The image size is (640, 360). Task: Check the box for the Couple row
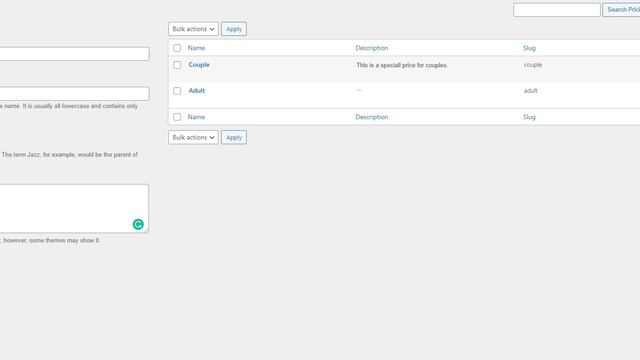177,65
